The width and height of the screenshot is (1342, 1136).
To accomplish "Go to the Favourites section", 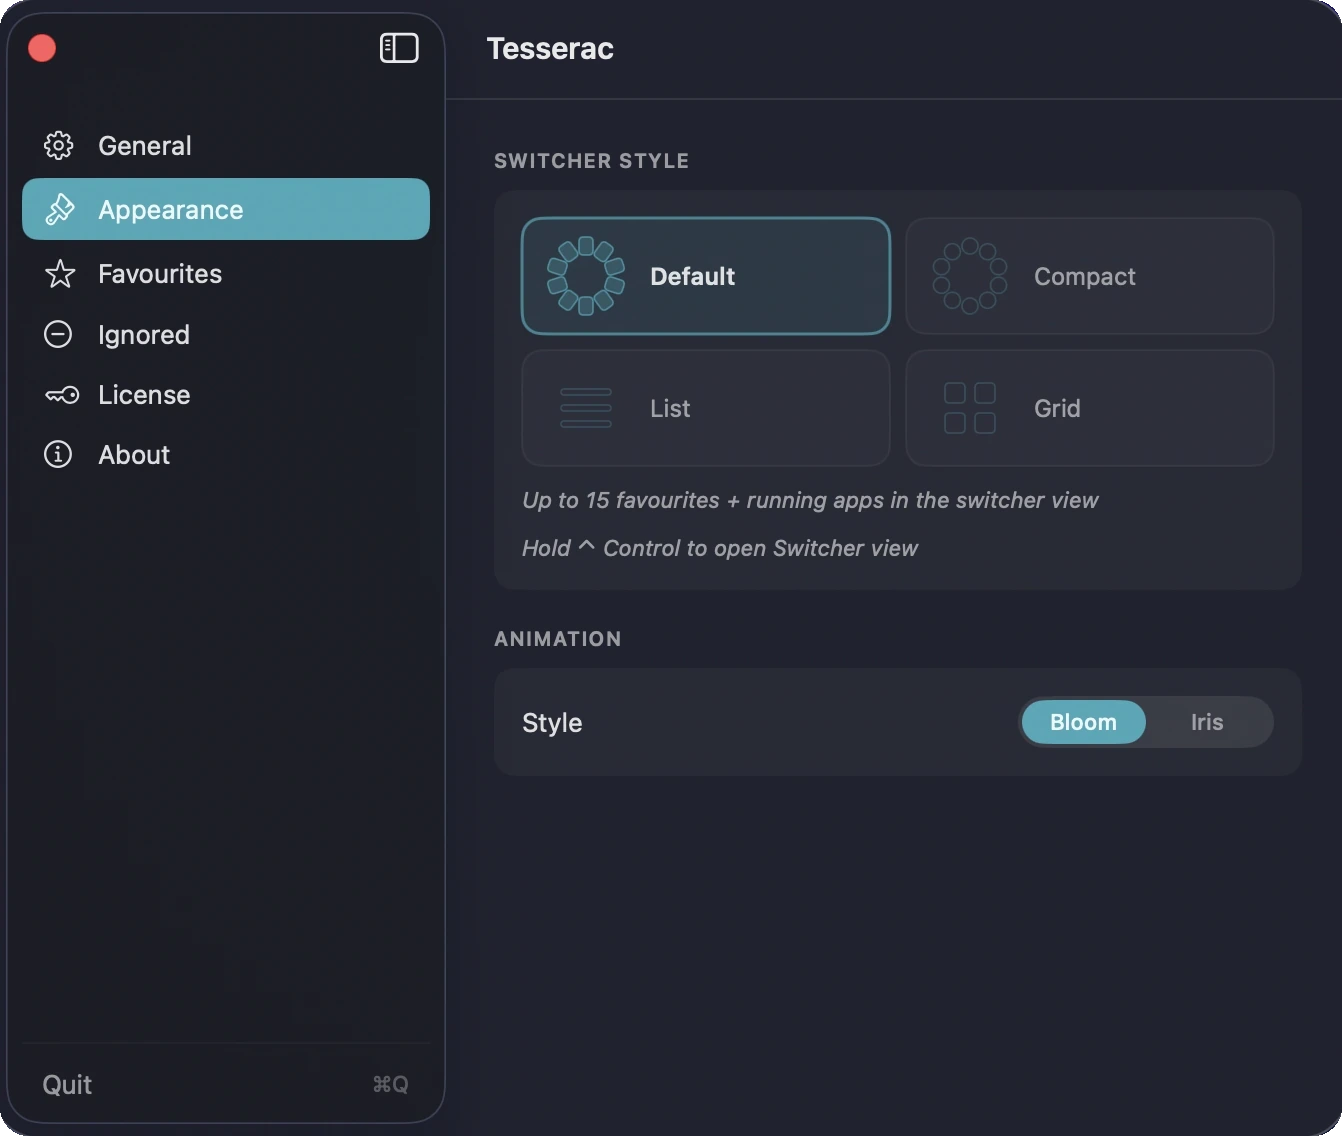I will pyautogui.click(x=226, y=274).
